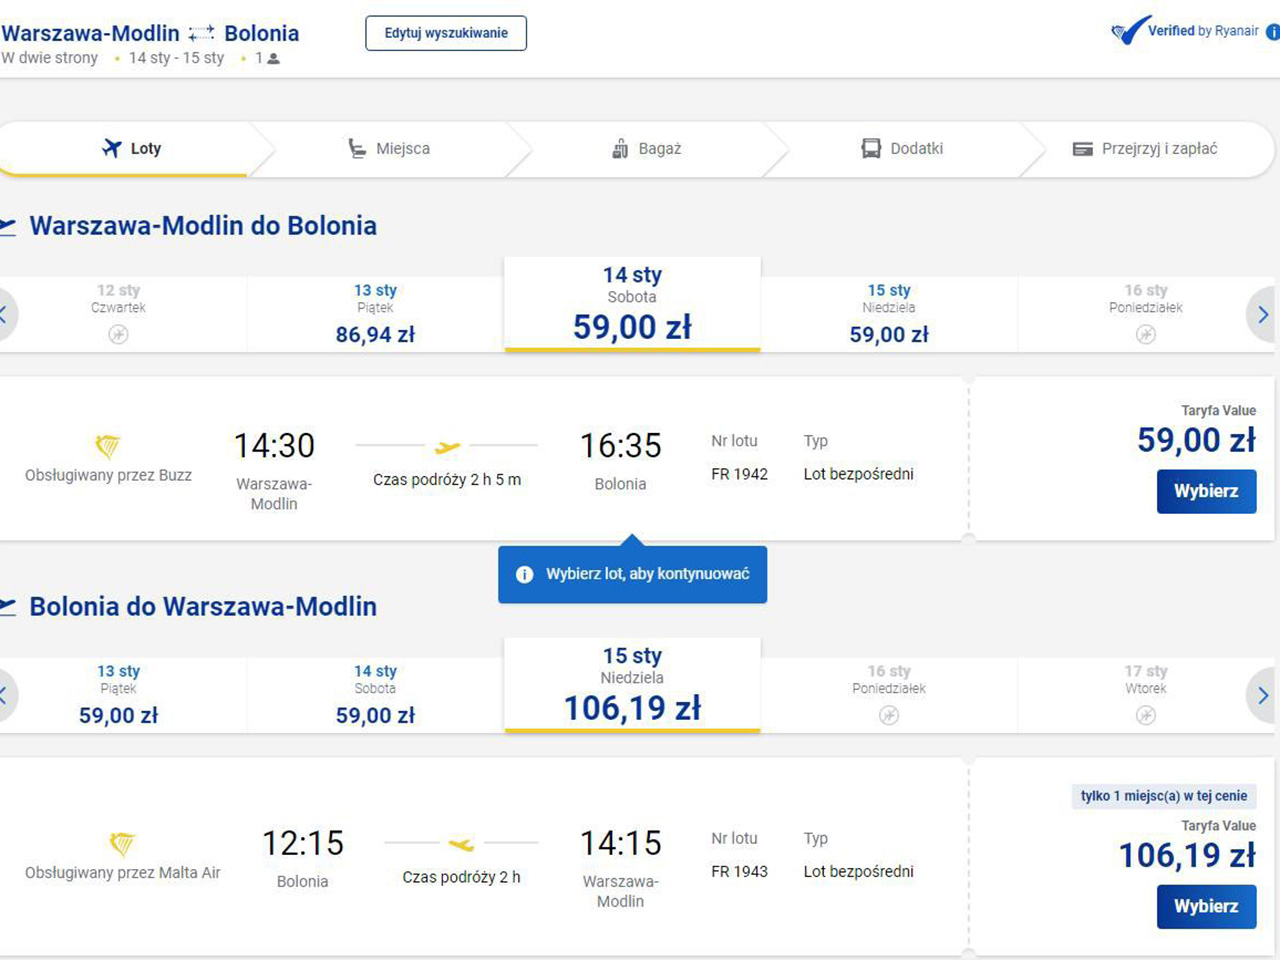Click the Malta Air operator harp logo
Viewport: 1280px width, 960px height.
[x=122, y=843]
